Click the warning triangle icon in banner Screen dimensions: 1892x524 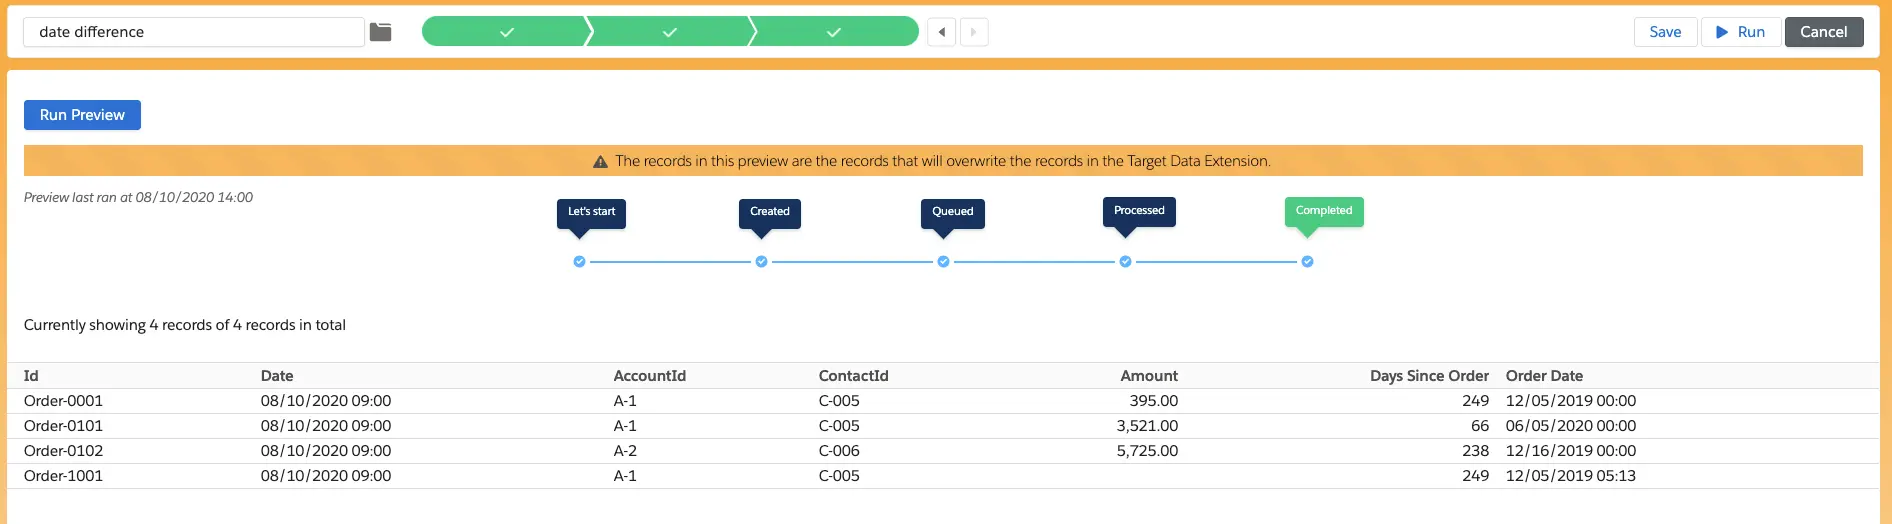coord(600,162)
